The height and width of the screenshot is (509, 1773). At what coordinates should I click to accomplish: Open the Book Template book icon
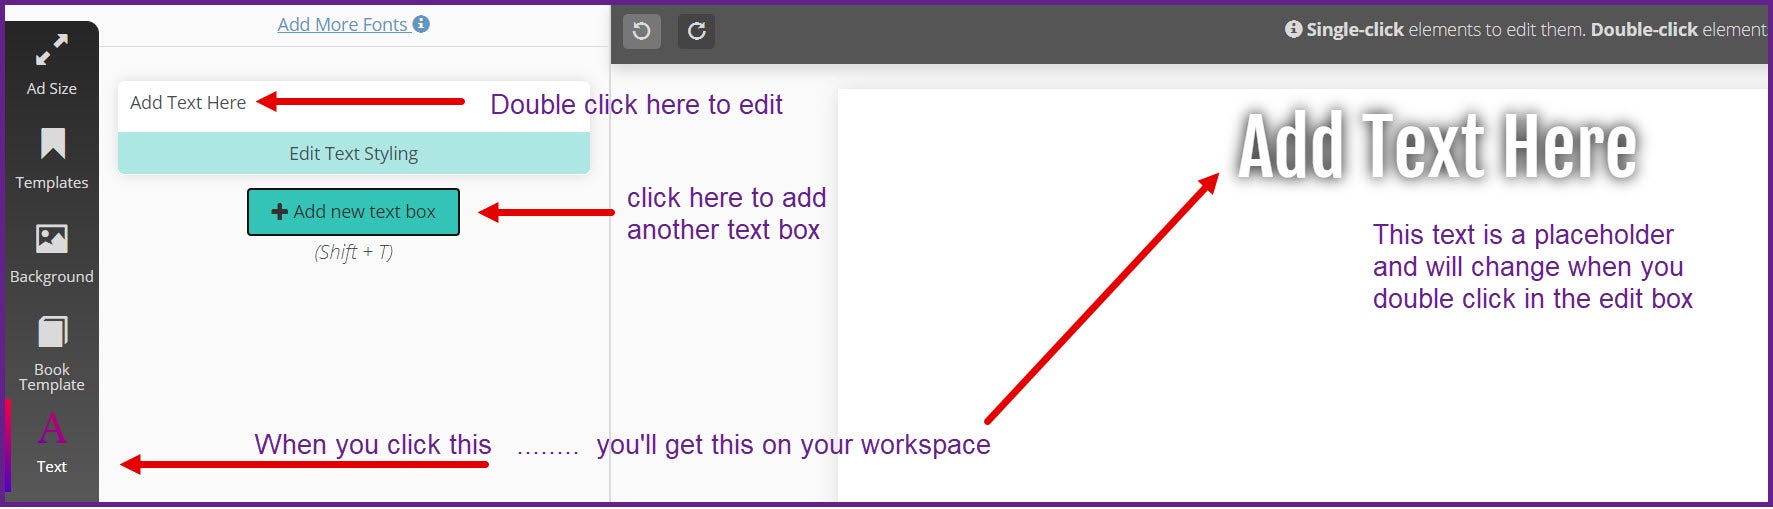[x=52, y=332]
